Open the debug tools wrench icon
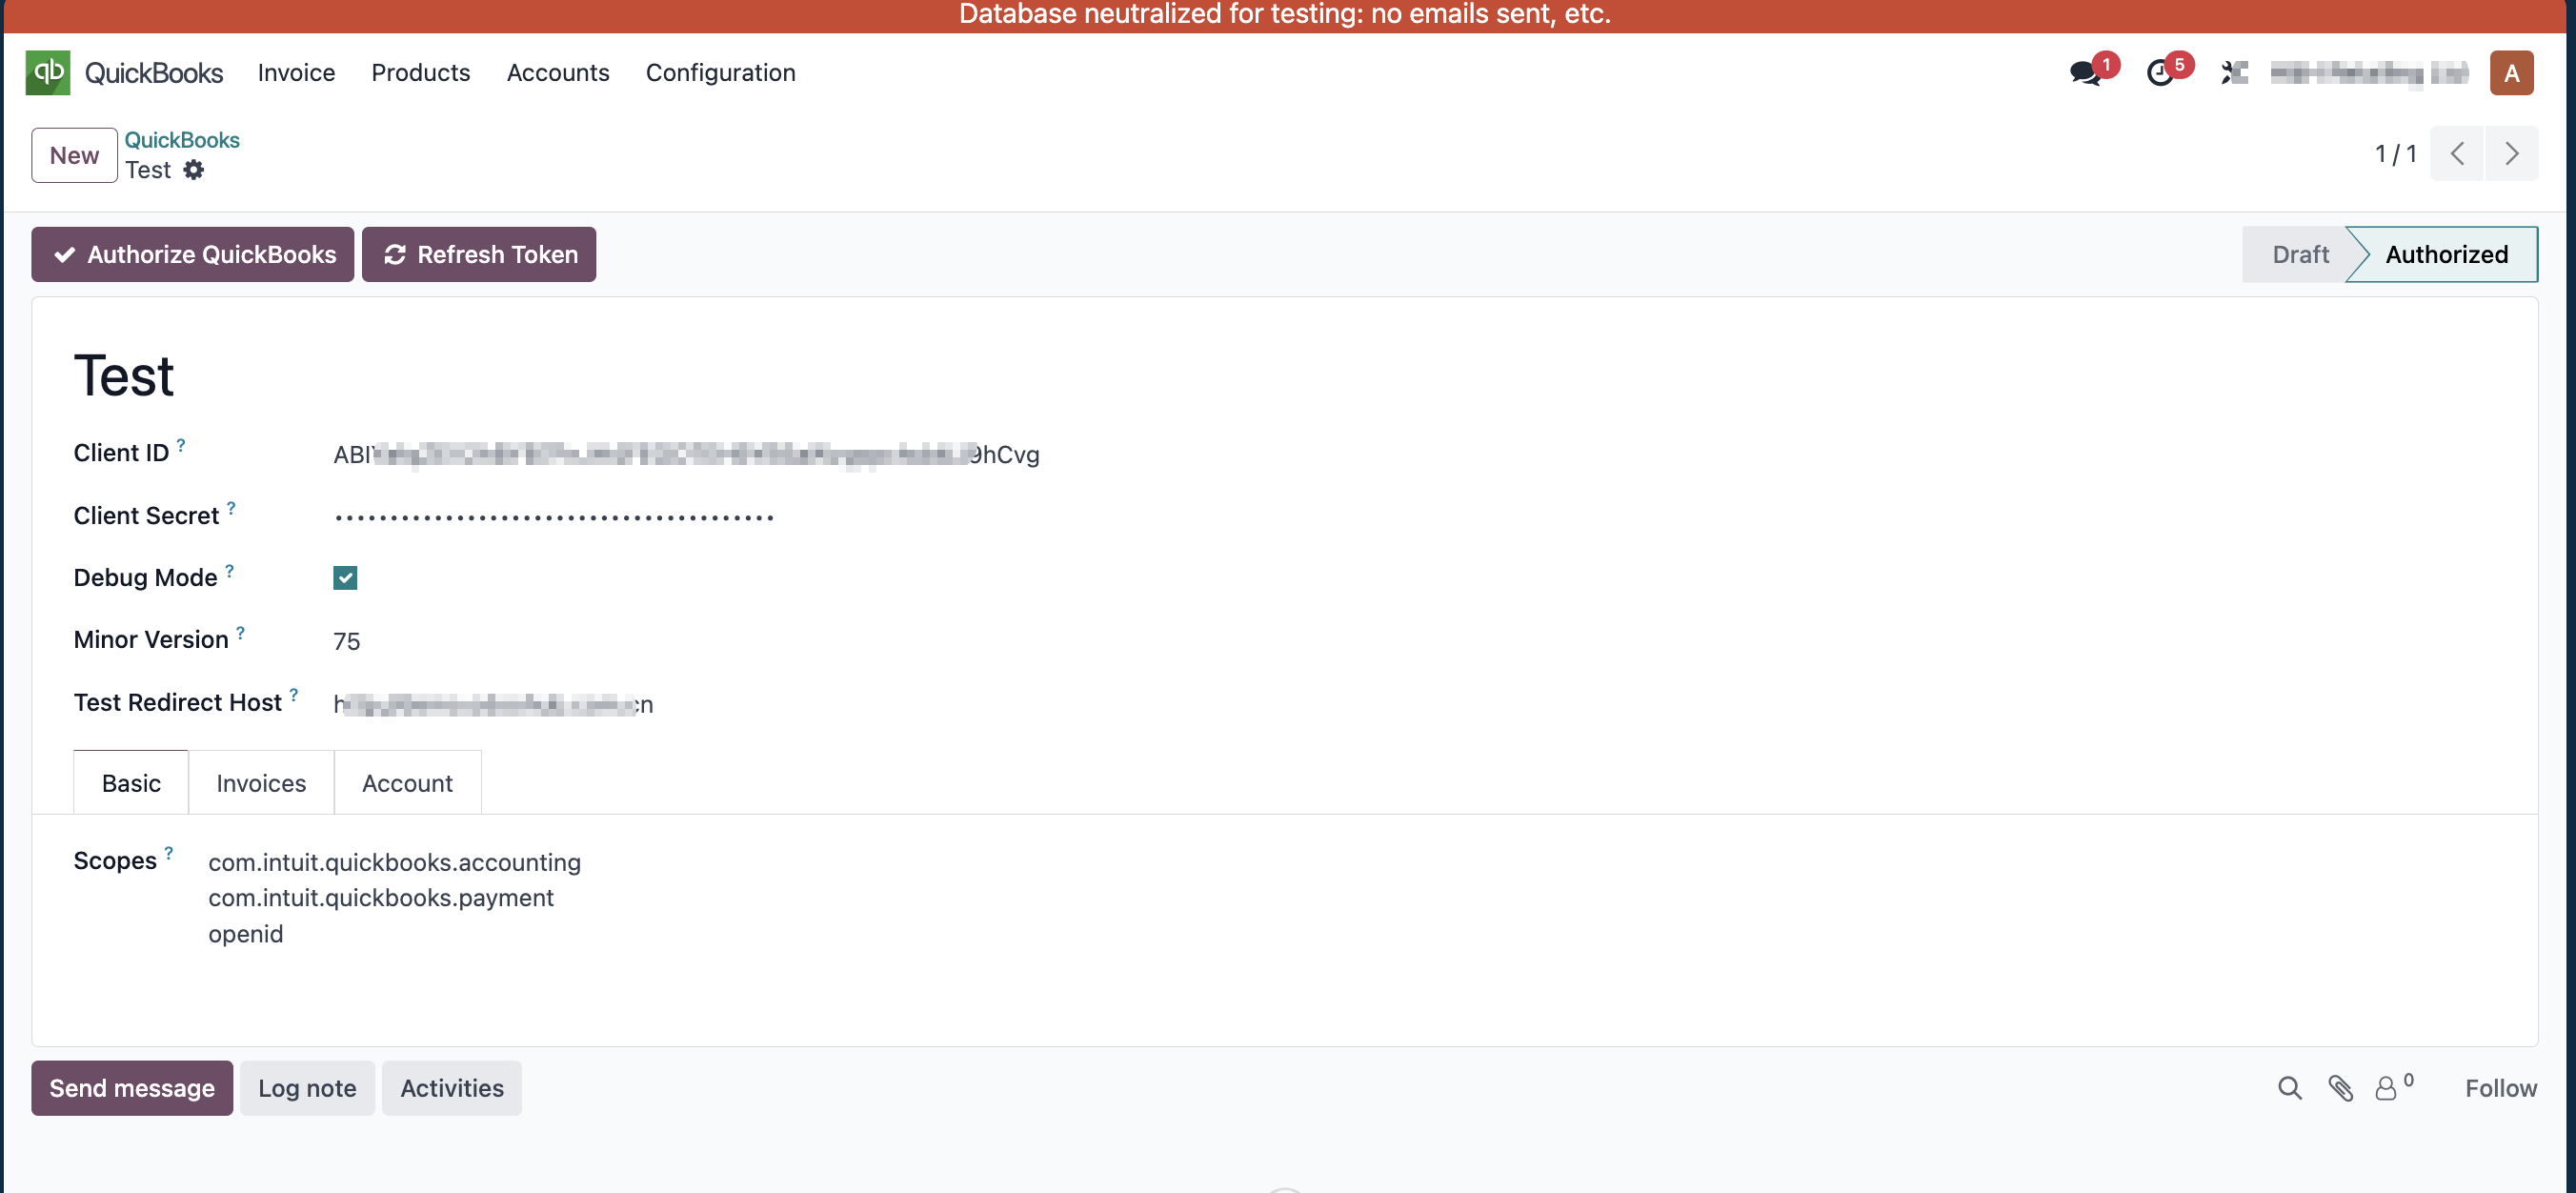The height and width of the screenshot is (1193, 2576). pos(2234,73)
